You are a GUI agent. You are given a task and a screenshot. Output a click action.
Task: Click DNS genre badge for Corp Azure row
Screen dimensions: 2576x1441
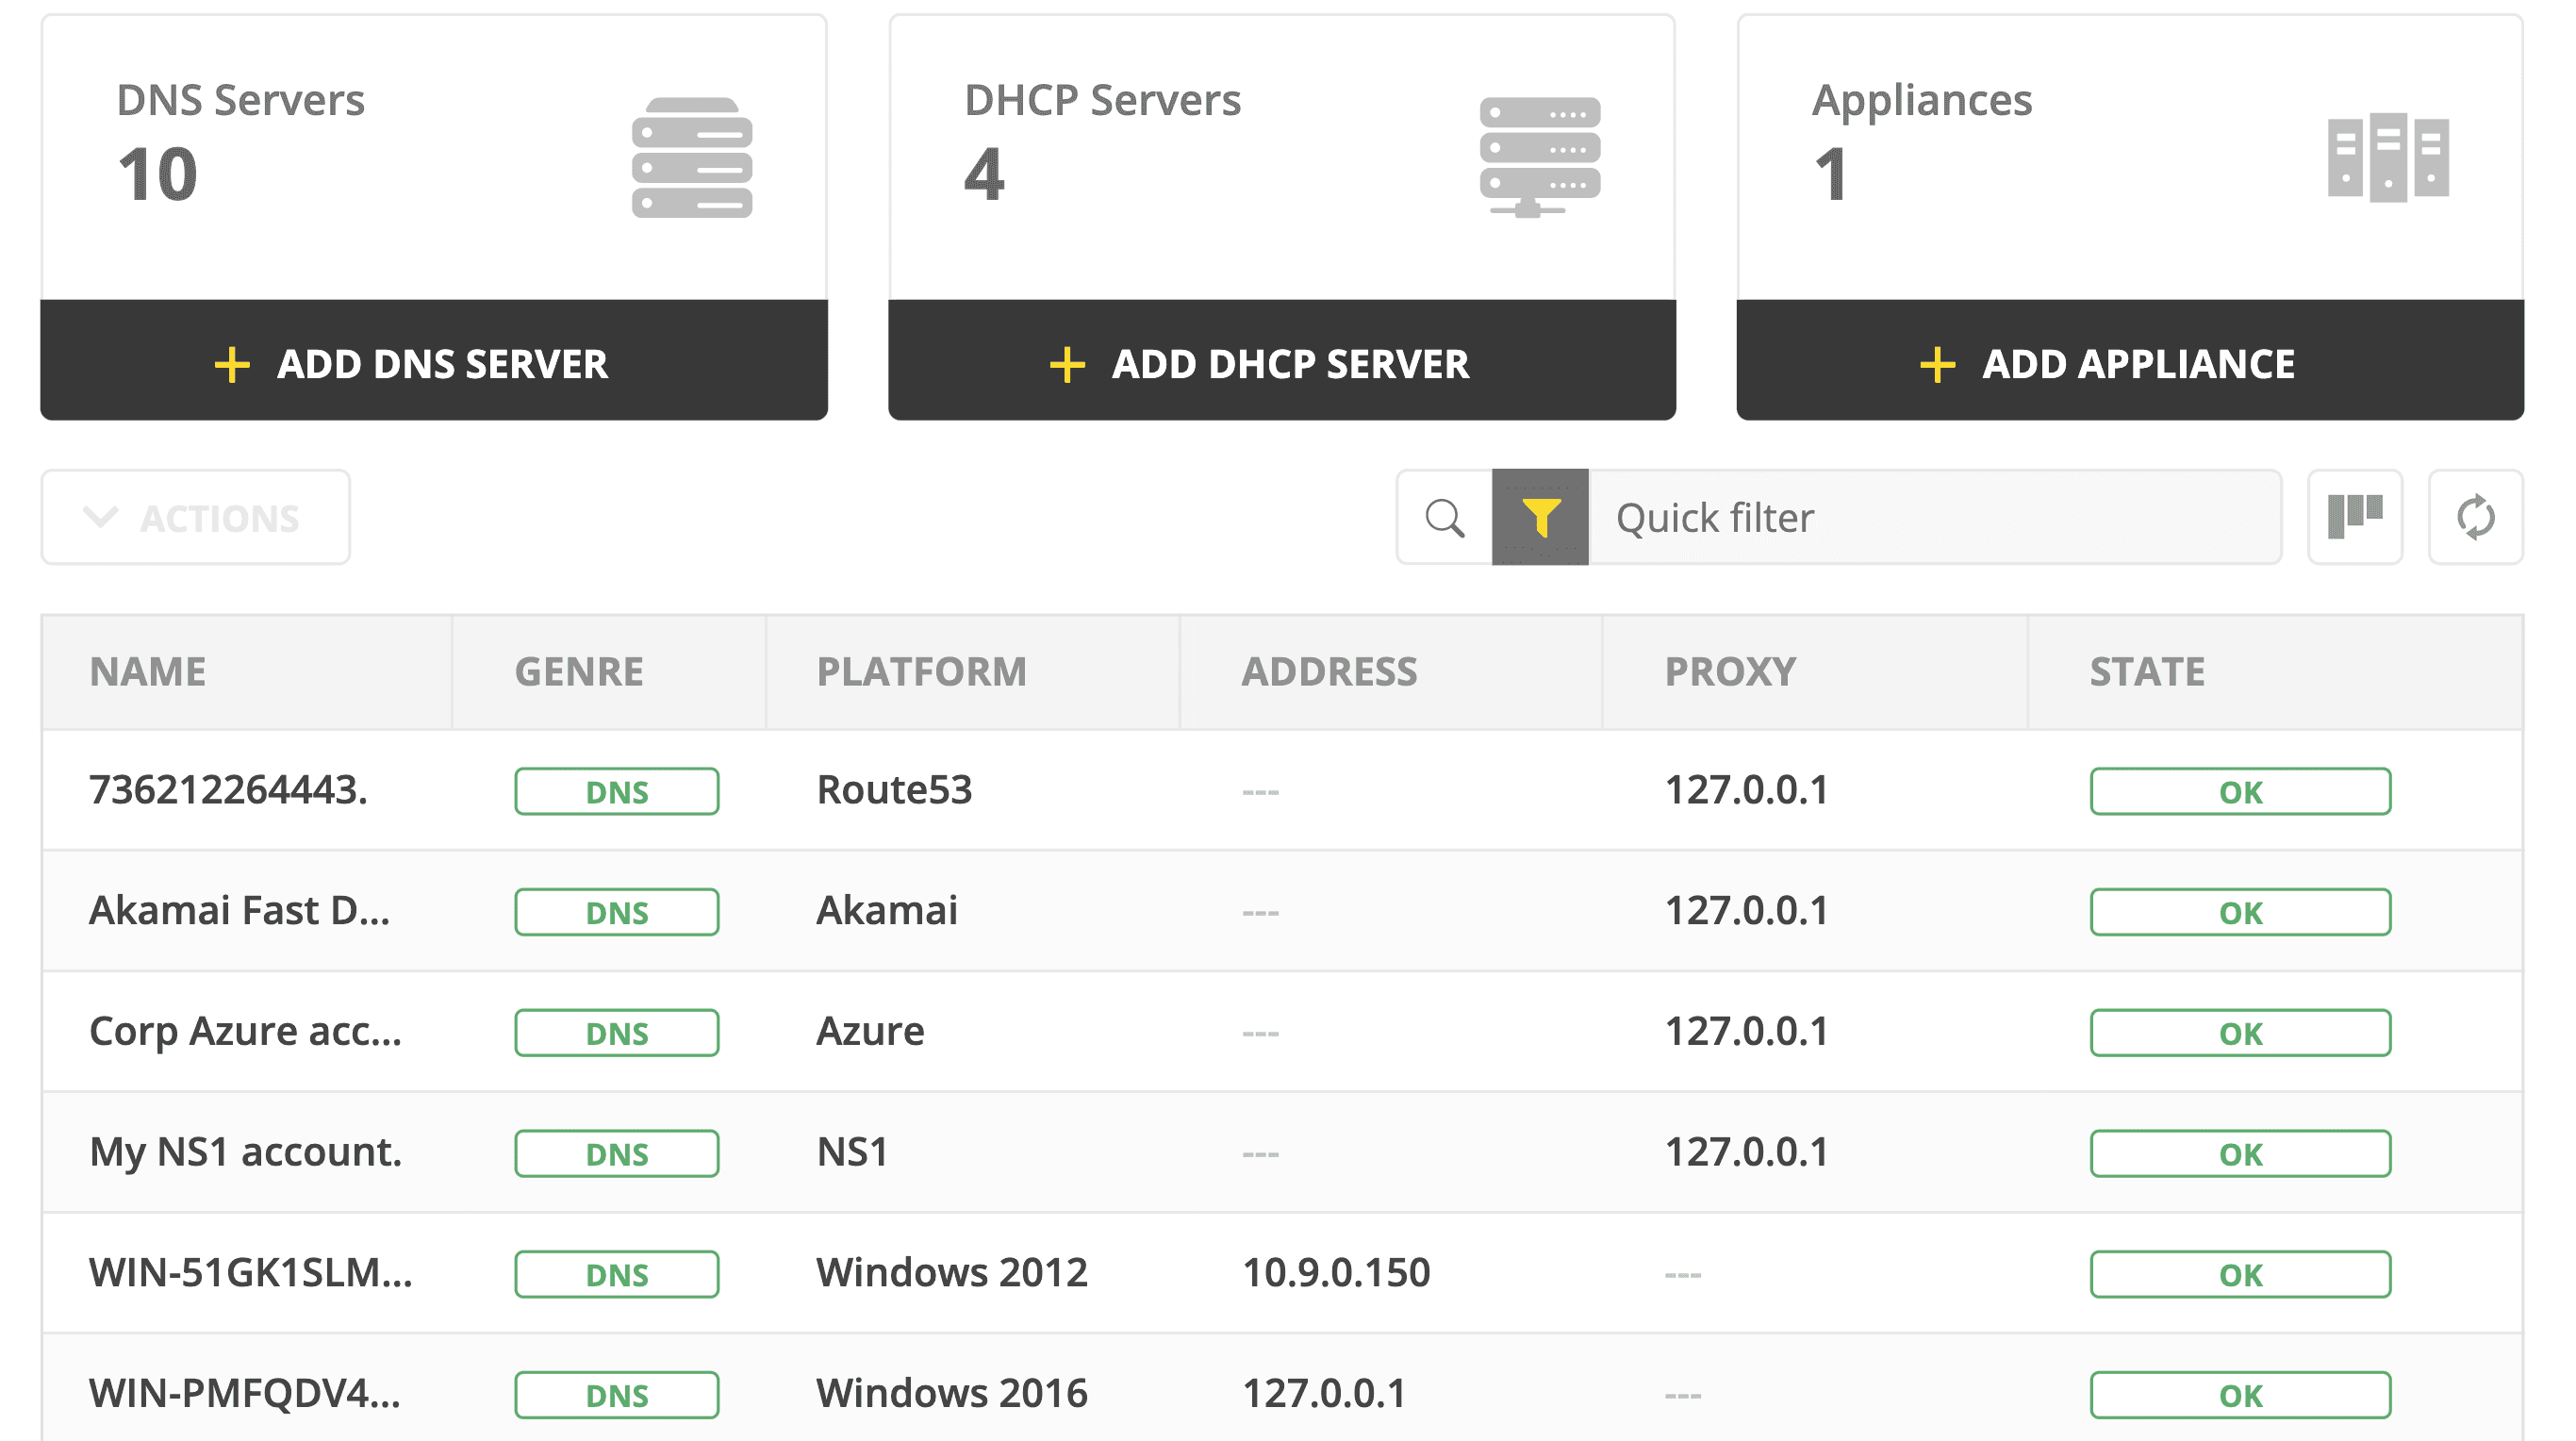tap(617, 1033)
